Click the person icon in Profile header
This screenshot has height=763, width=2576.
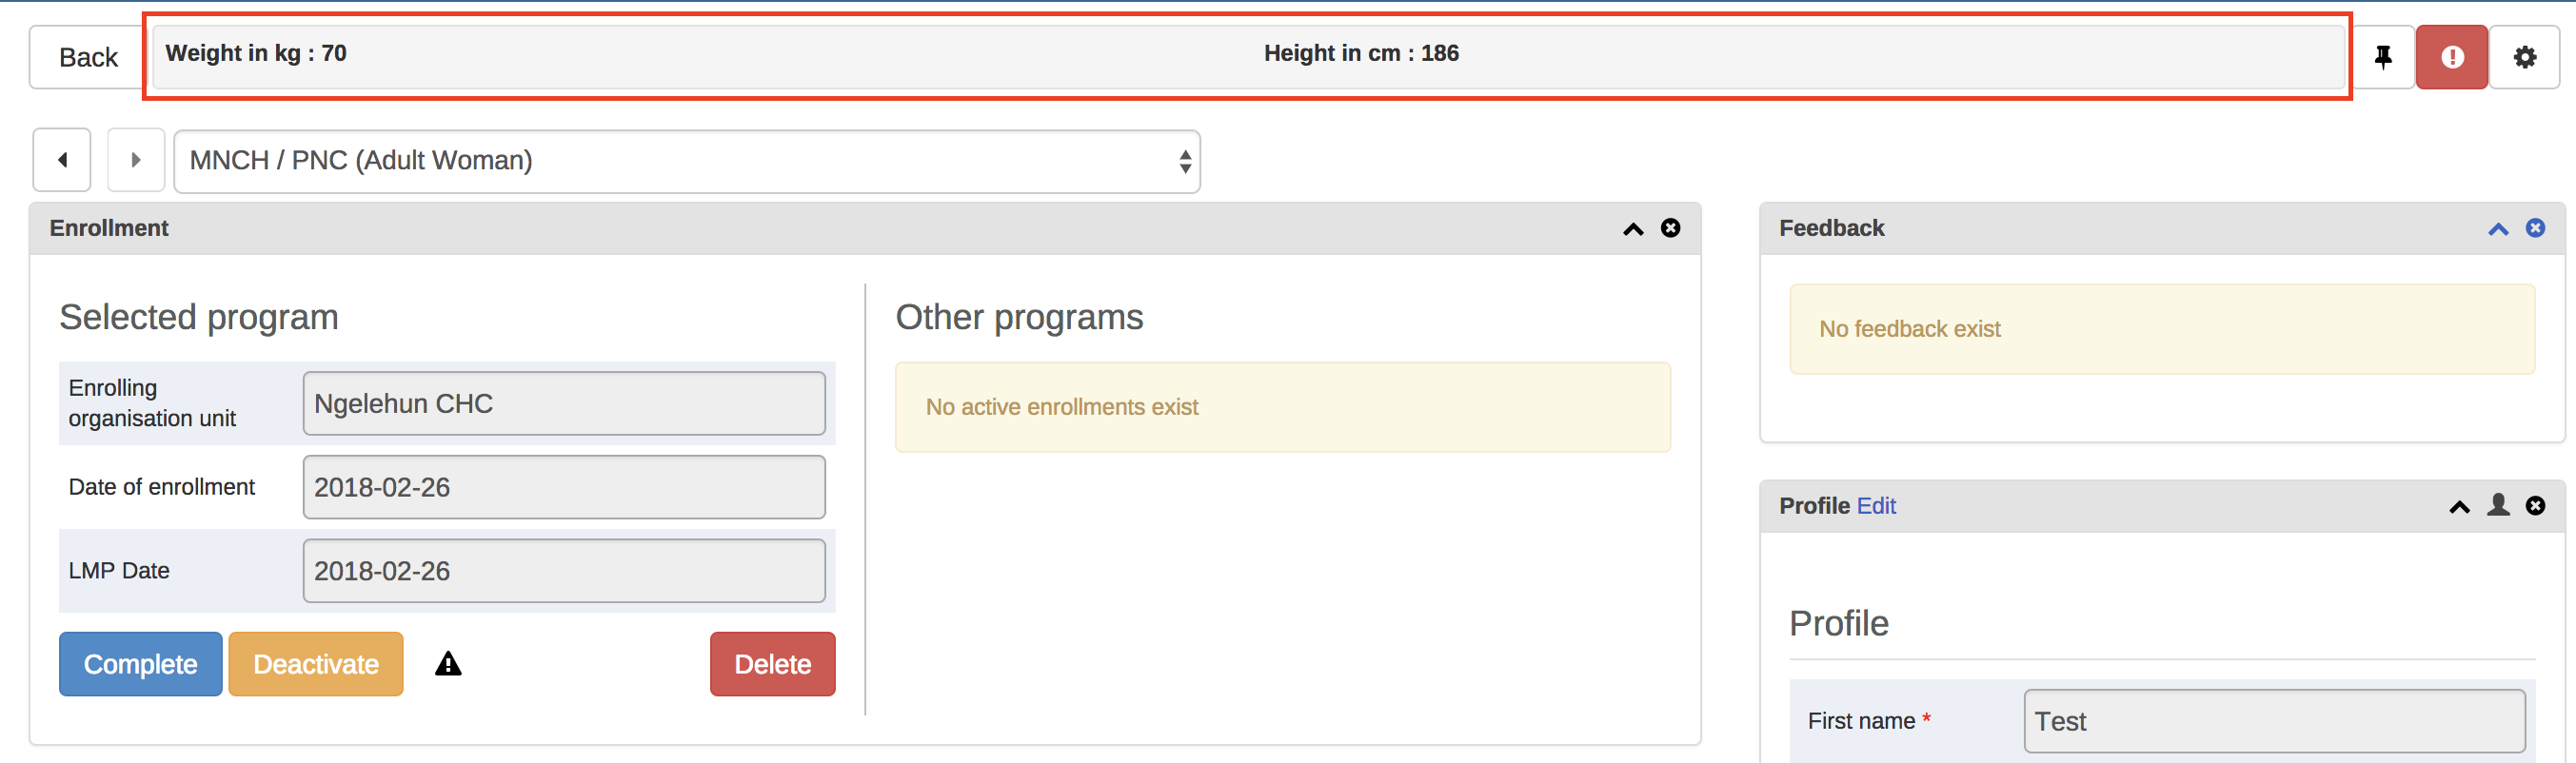2498,505
